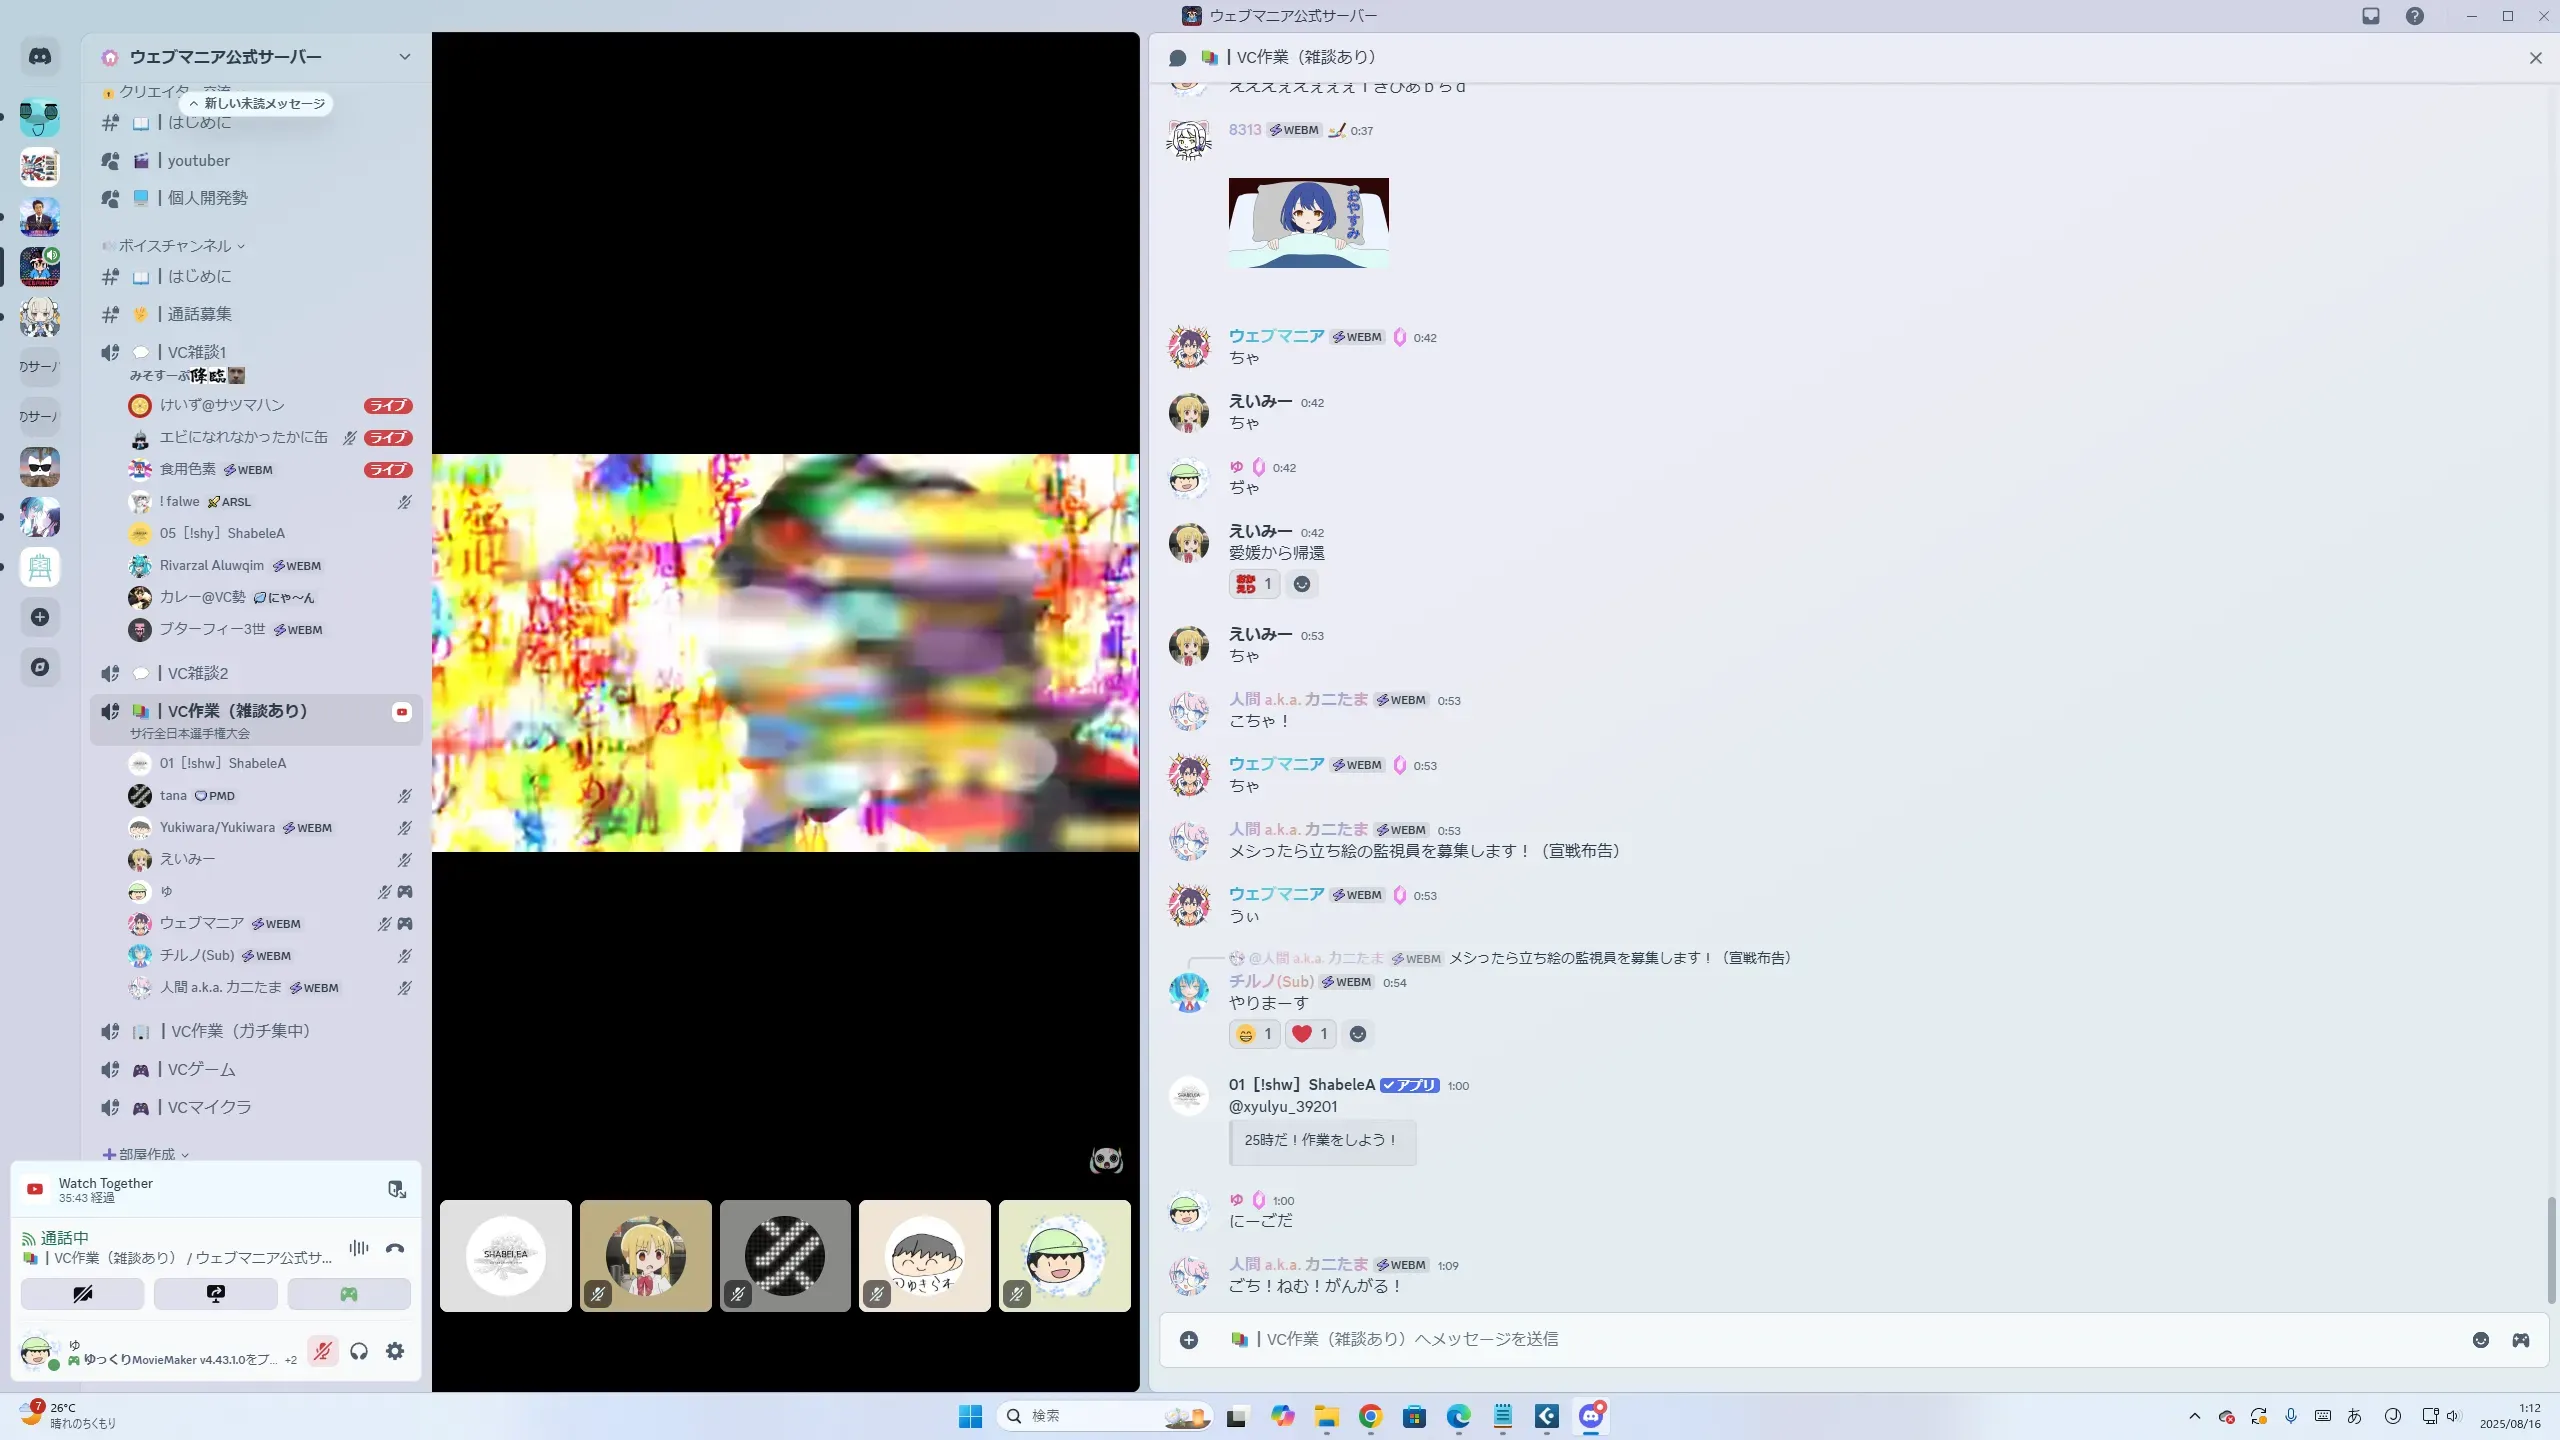2560x1440 pixels.
Task: Open Direct Messages home icon
Action: tap(40, 57)
